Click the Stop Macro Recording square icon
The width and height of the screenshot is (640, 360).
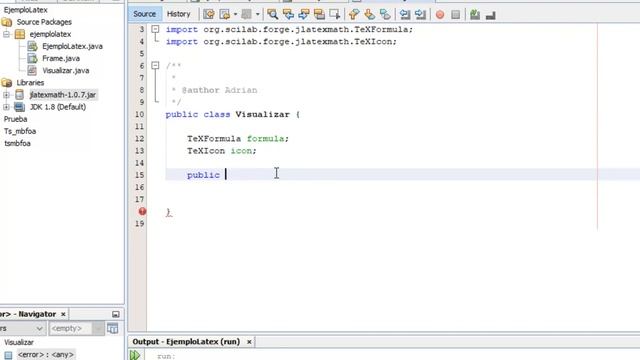point(456,15)
